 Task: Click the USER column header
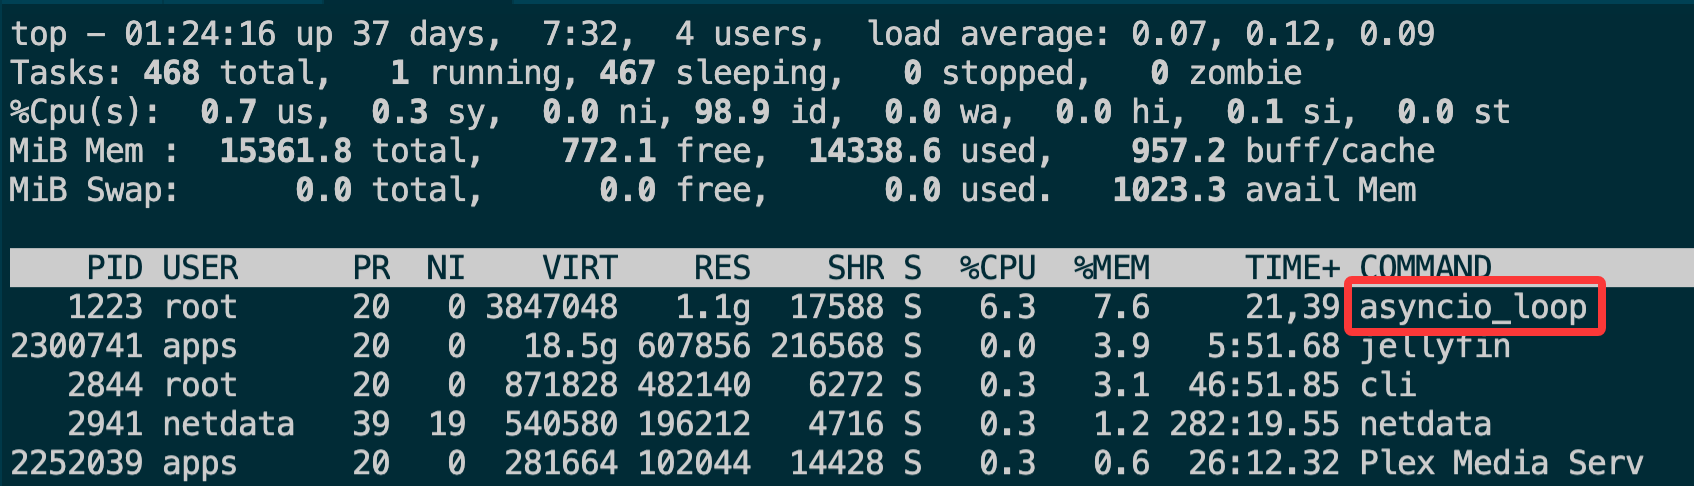point(201,268)
